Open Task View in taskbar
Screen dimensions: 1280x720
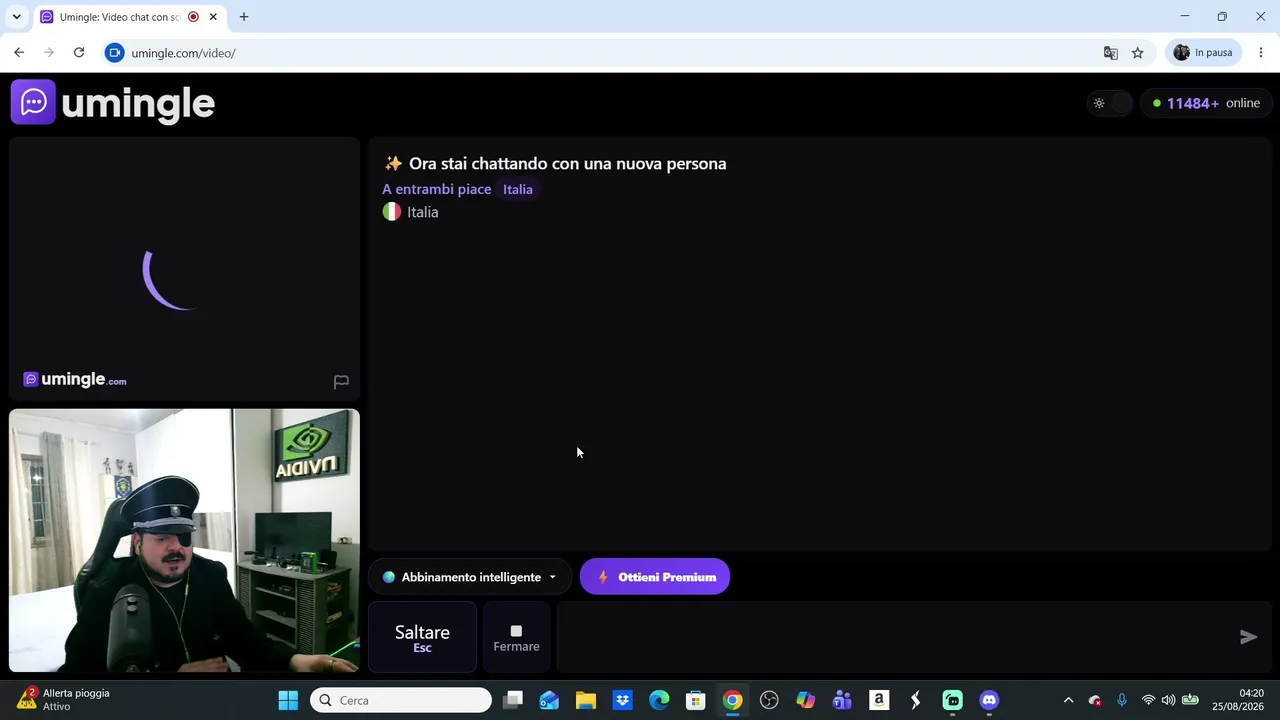coord(513,700)
